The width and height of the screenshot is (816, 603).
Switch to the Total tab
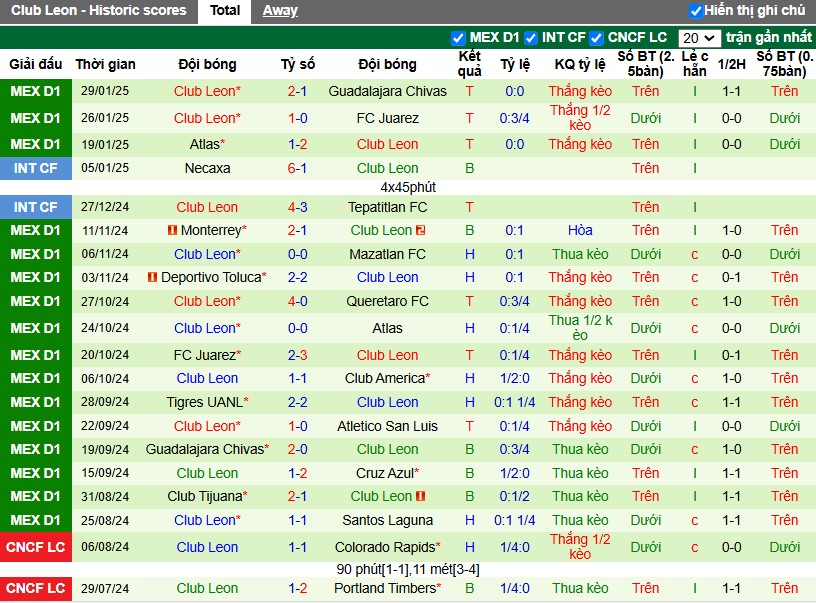click(x=225, y=10)
